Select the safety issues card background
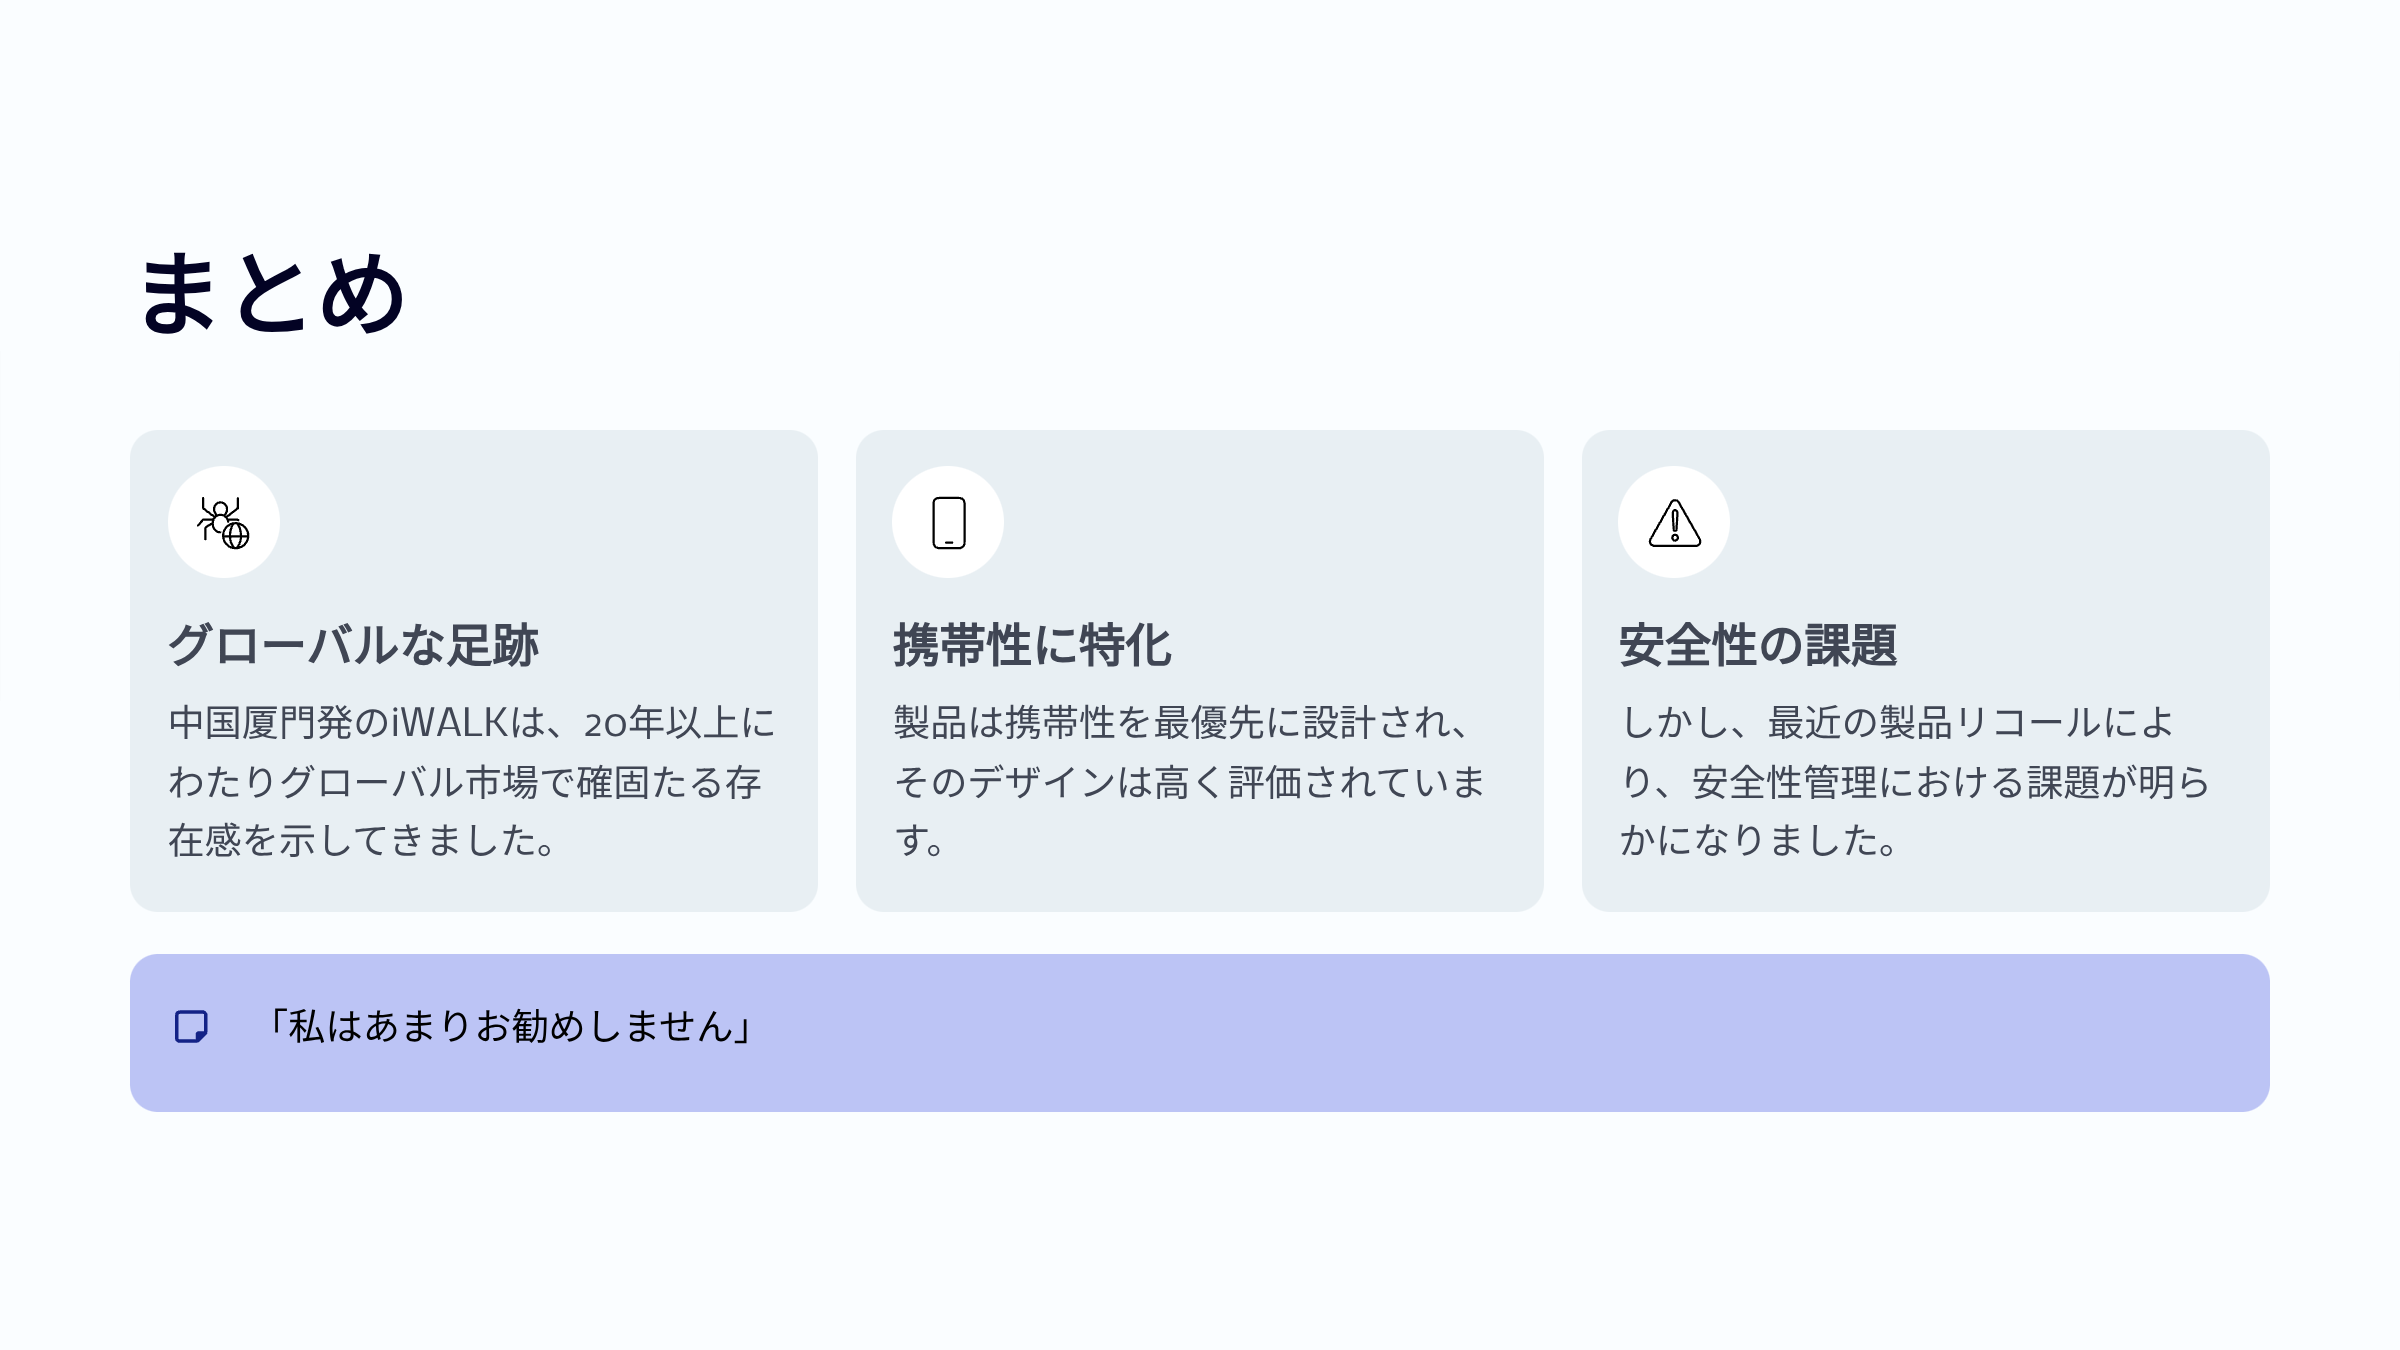 [1925, 670]
